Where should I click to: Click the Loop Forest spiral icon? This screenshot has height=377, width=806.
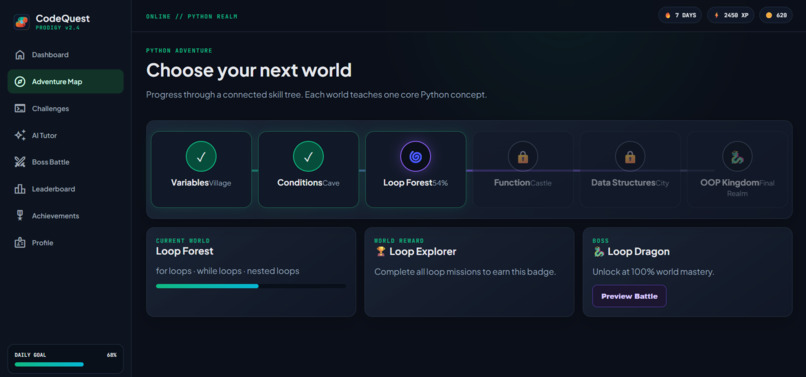point(415,156)
